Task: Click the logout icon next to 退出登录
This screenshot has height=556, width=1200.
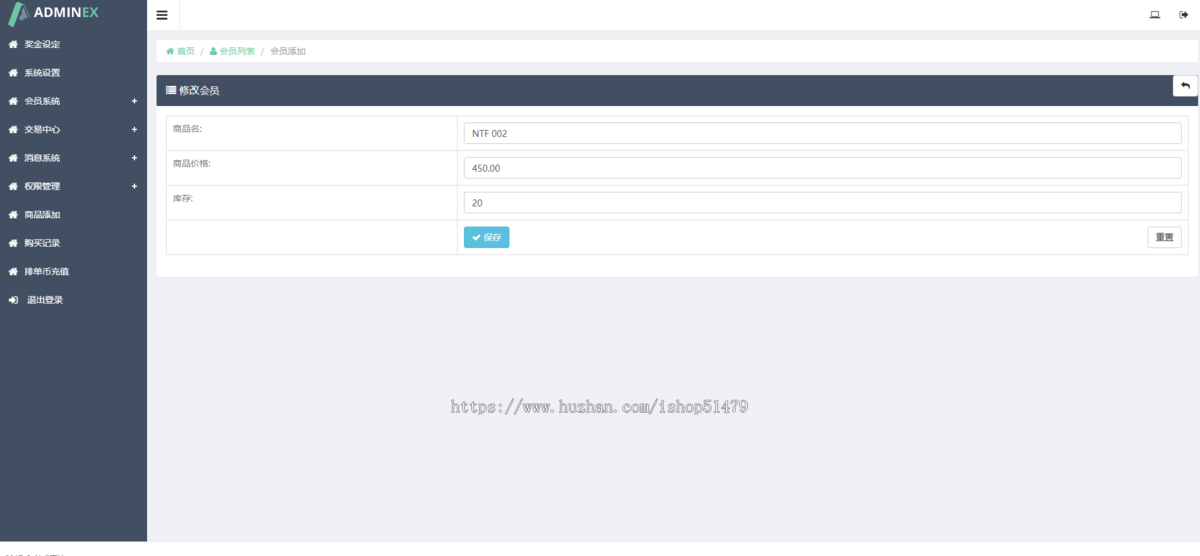Action: point(13,300)
